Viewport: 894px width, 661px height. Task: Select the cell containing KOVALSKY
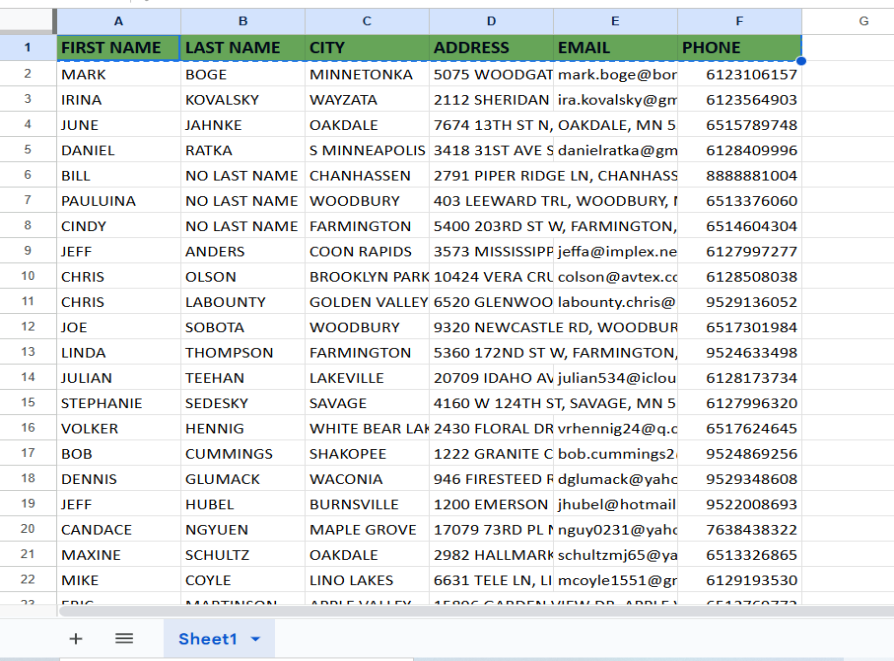(x=243, y=100)
